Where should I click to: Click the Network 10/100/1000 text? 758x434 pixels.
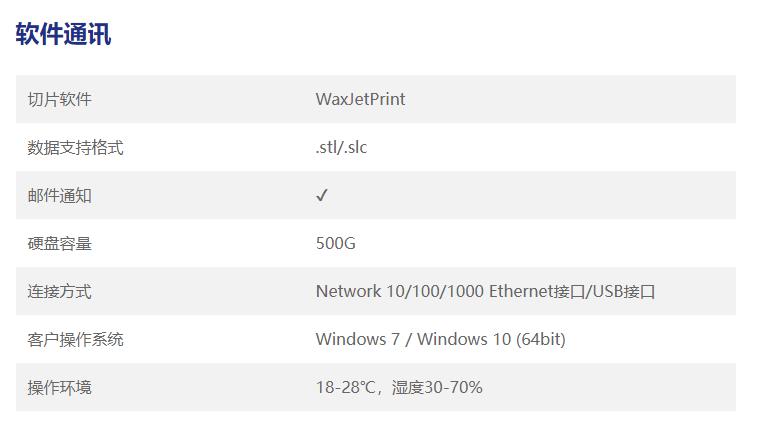click(x=399, y=291)
